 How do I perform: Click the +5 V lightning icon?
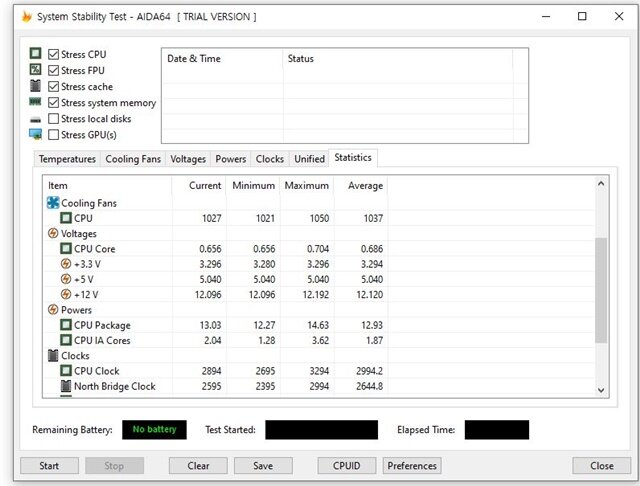click(x=66, y=279)
